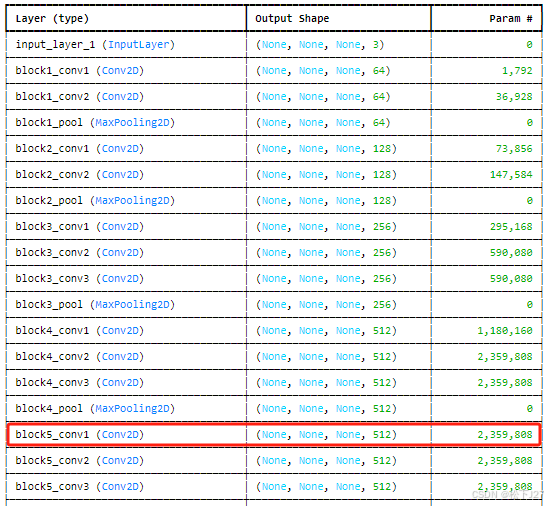Click the output shape in block3_conv3 row
This screenshot has width=548, height=506.
click(326, 279)
